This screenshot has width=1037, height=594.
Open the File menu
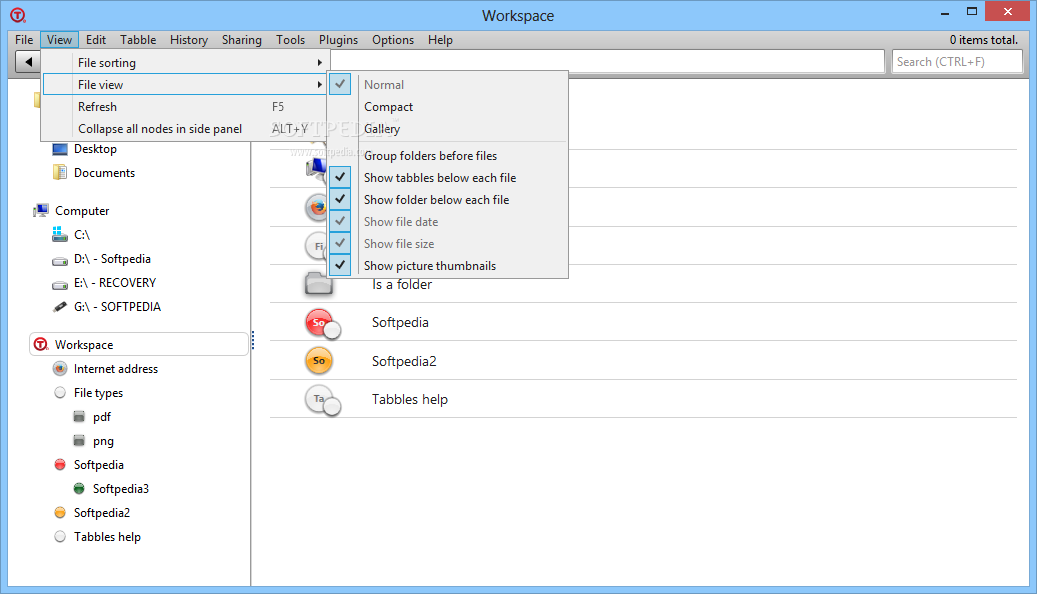pos(24,40)
